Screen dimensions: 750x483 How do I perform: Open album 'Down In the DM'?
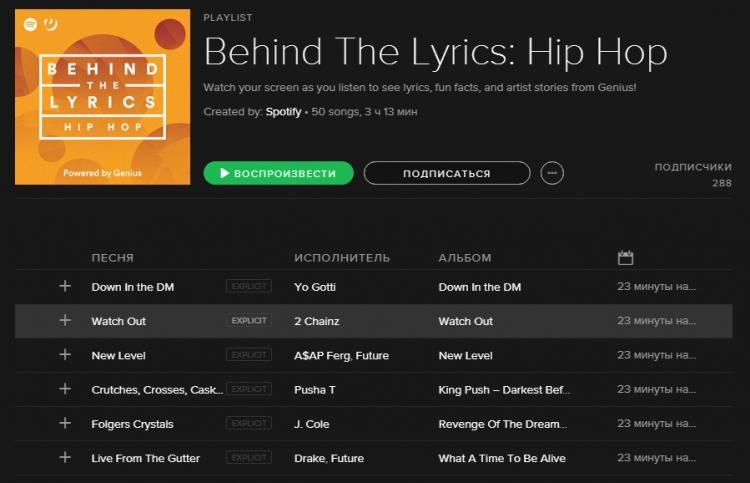[x=480, y=287]
